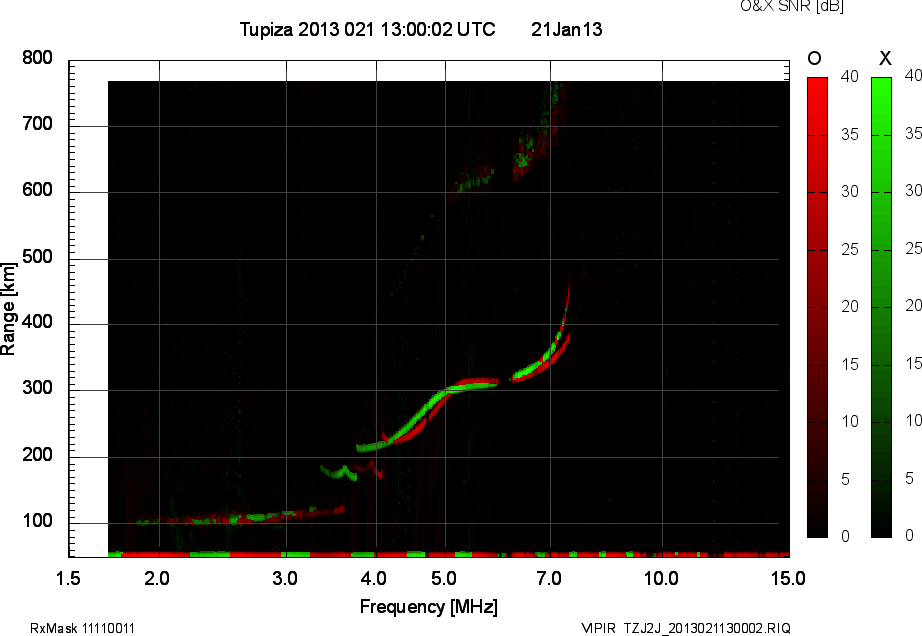The width and height of the screenshot is (922, 636).
Task: Click the 20 tick on the O color scale
Action: [850, 306]
